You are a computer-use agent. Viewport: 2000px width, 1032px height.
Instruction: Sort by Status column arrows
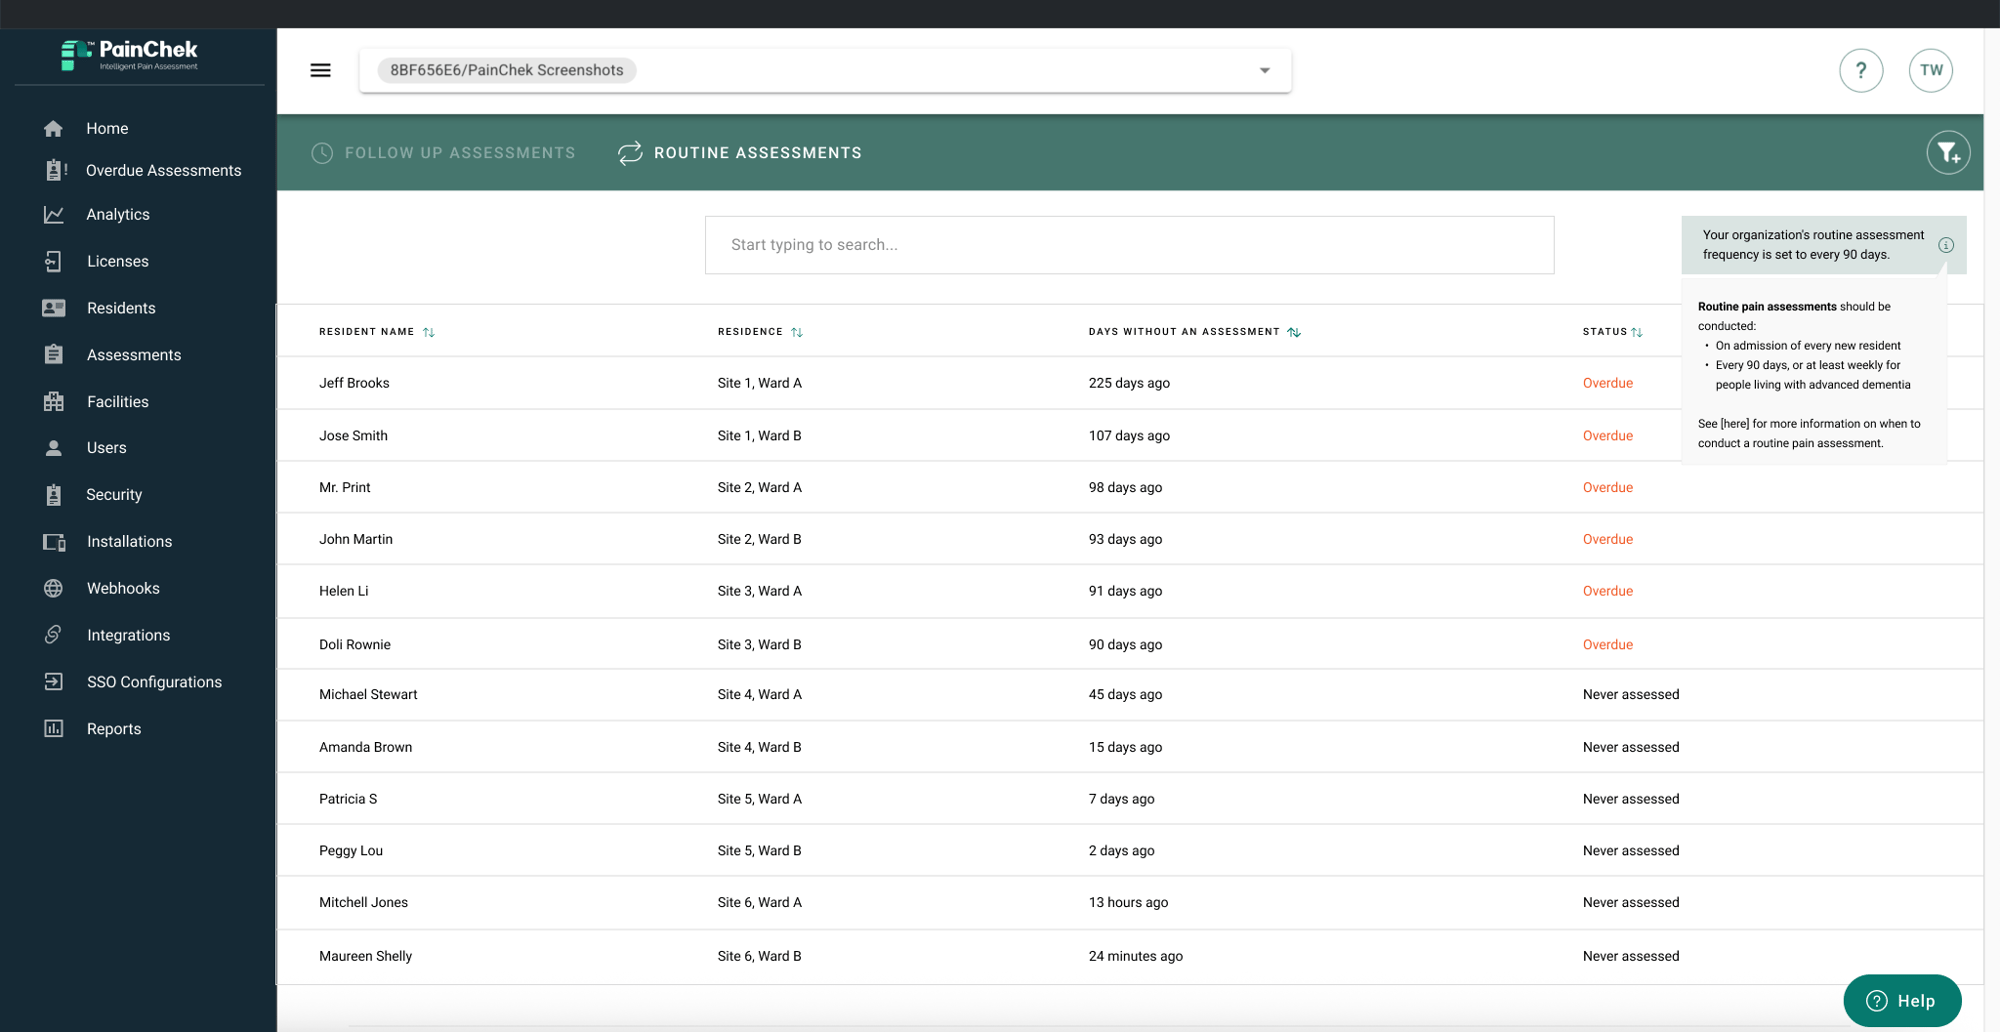point(1637,332)
